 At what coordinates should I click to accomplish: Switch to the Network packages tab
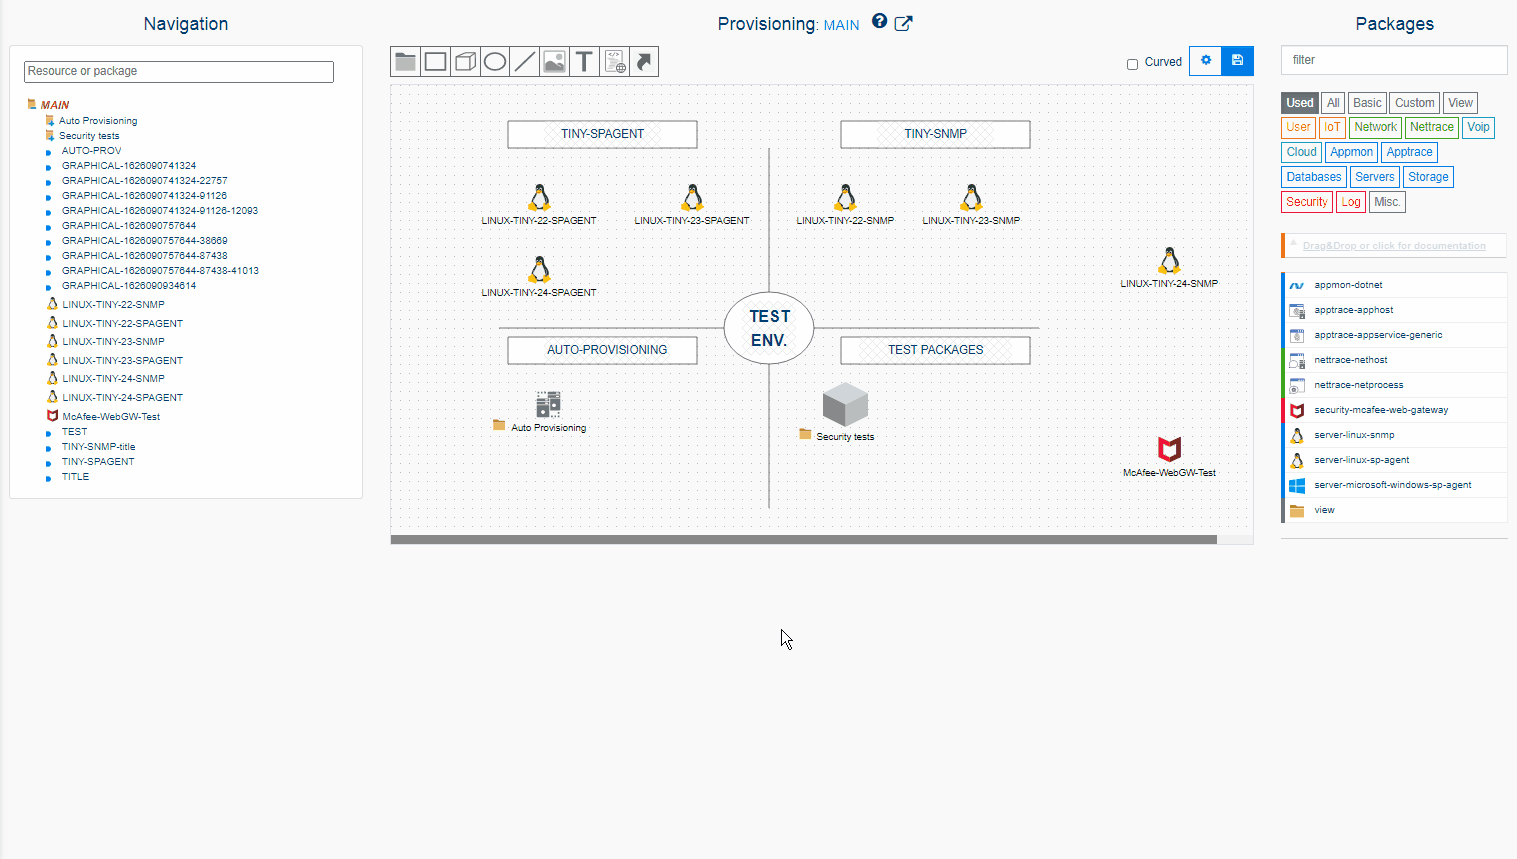pos(1375,127)
